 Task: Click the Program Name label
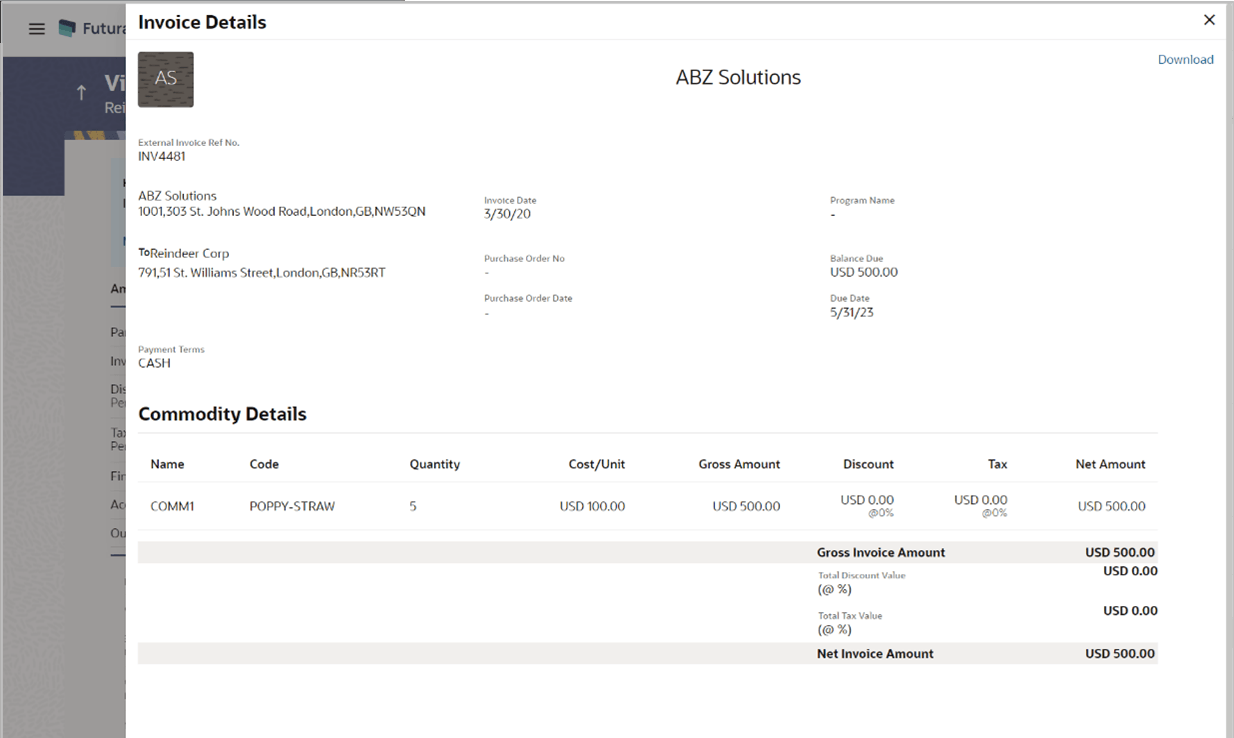tap(862, 200)
